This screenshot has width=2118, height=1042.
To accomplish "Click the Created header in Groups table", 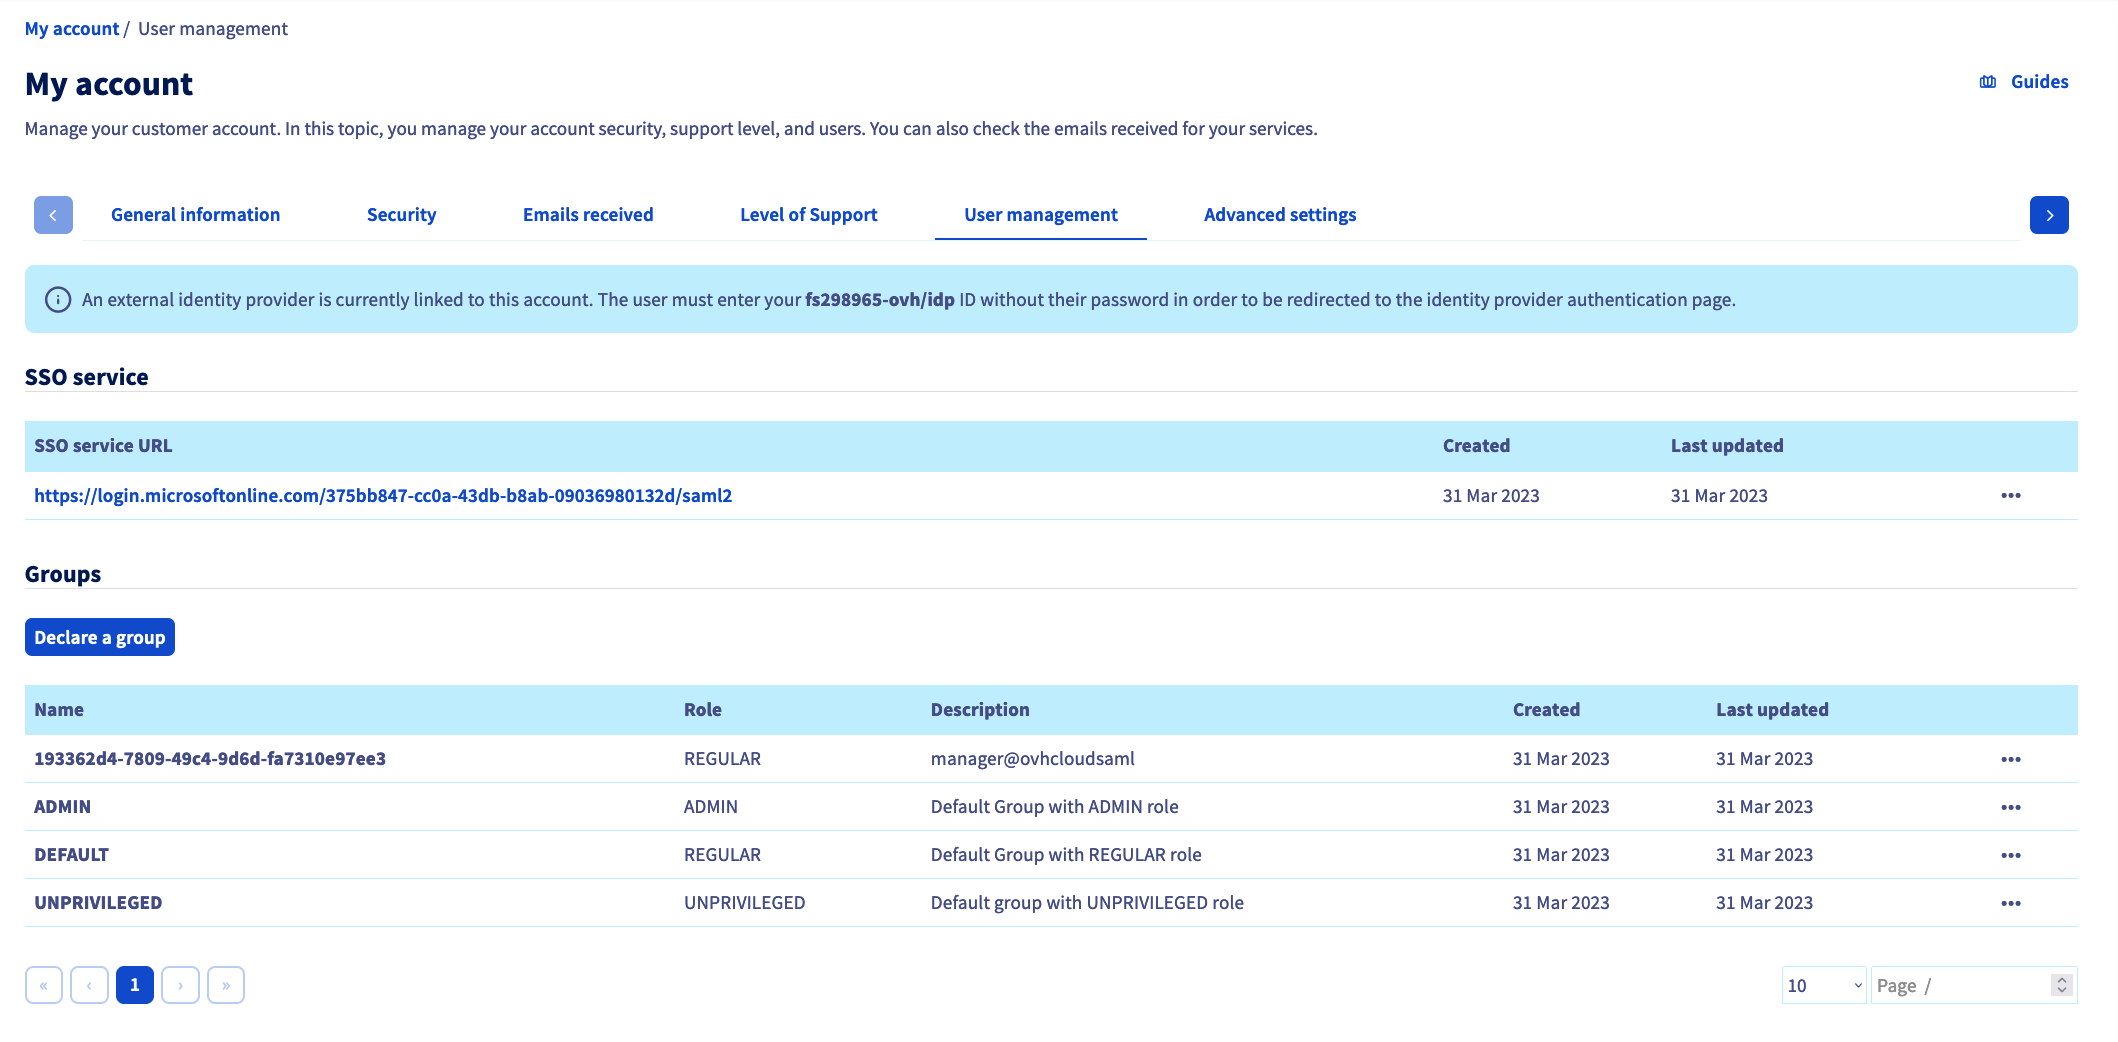I will [1546, 710].
